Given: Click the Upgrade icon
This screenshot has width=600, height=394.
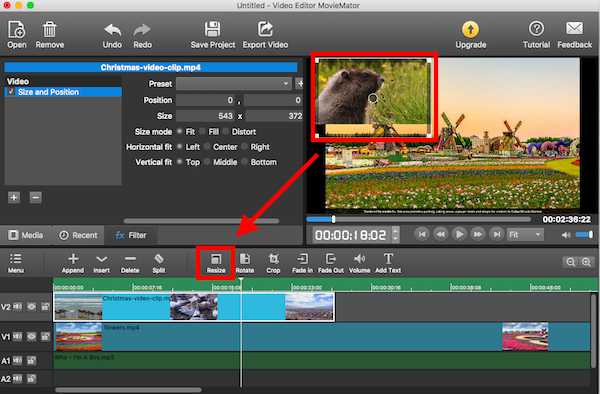Looking at the screenshot, I should (471, 34).
